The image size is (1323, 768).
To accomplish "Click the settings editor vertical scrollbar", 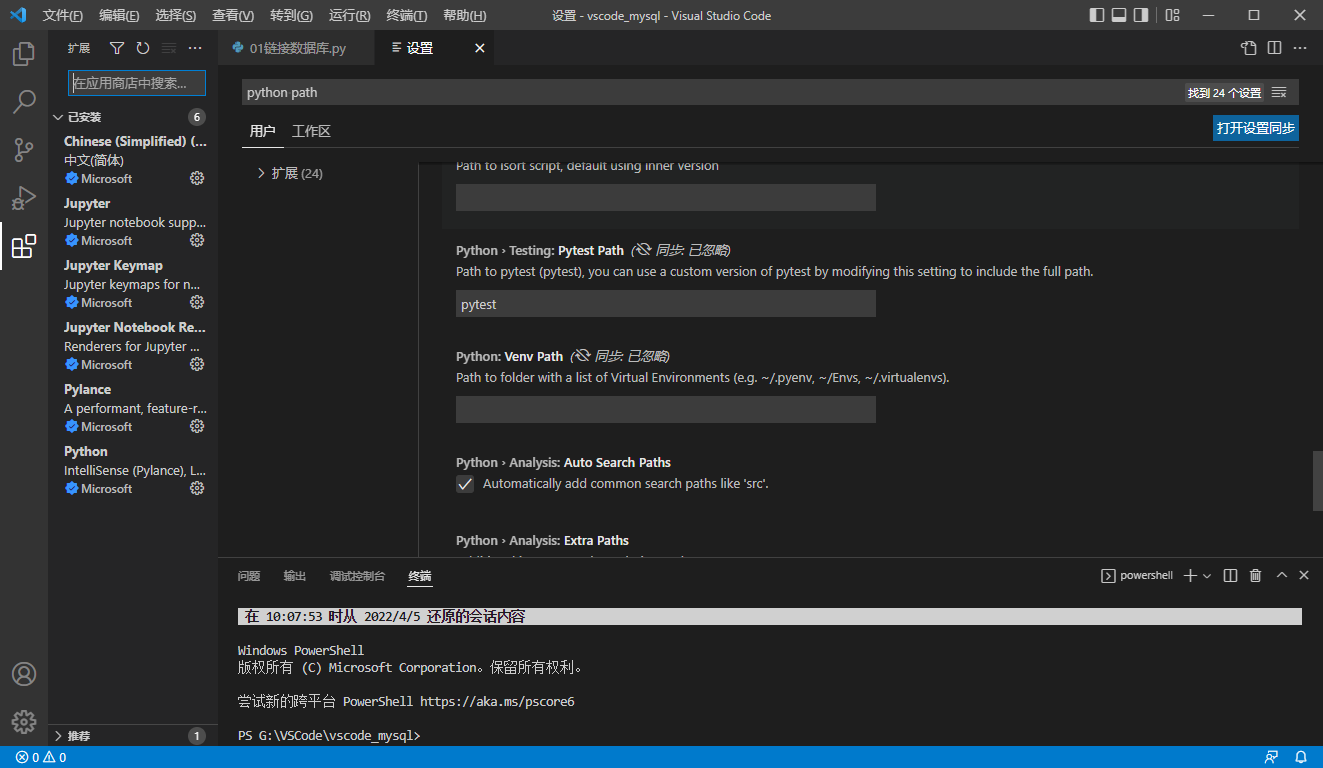I will pyautogui.click(x=1318, y=481).
